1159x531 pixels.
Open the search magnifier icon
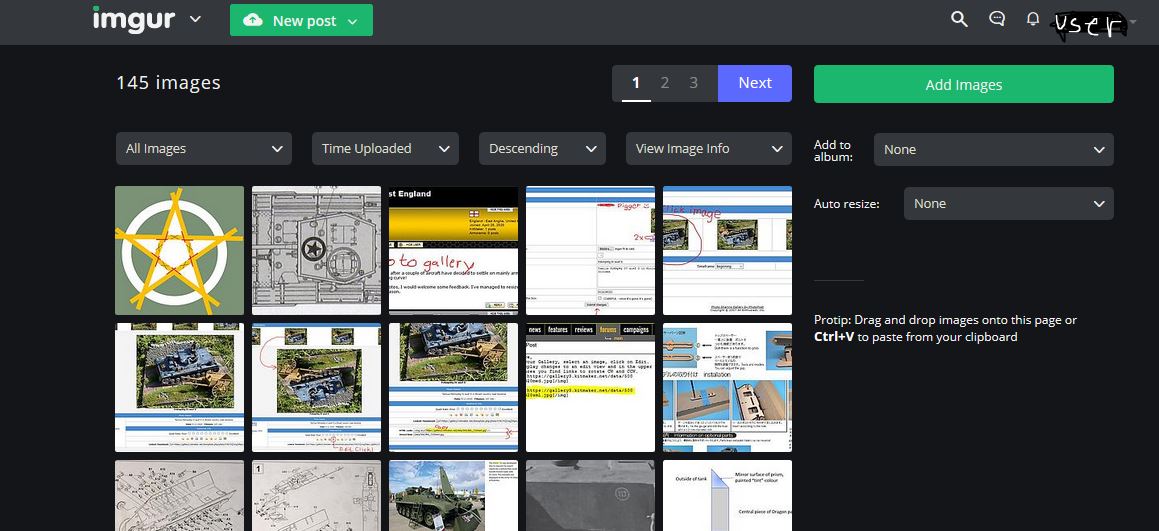pyautogui.click(x=959, y=19)
